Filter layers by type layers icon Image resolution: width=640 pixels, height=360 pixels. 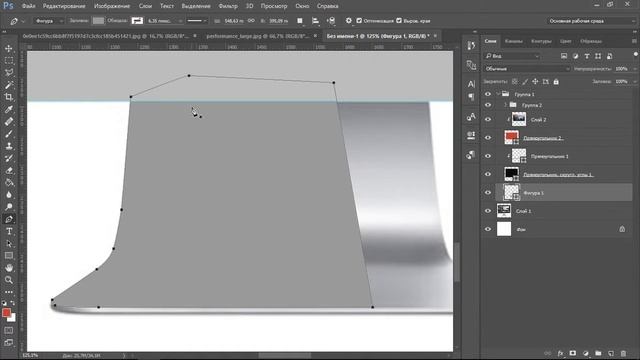point(587,56)
